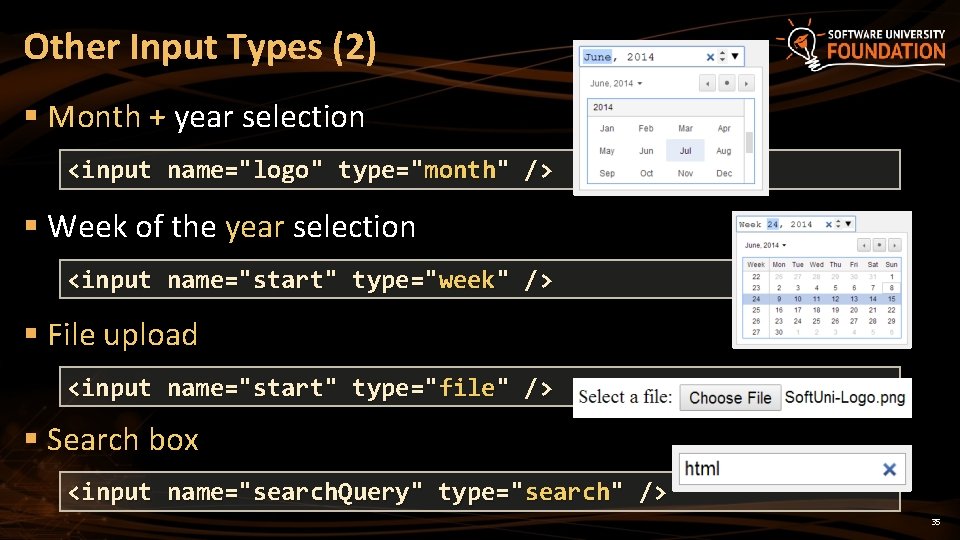Select Dec in the month picker
The image size is (960, 540).
(x=724, y=173)
